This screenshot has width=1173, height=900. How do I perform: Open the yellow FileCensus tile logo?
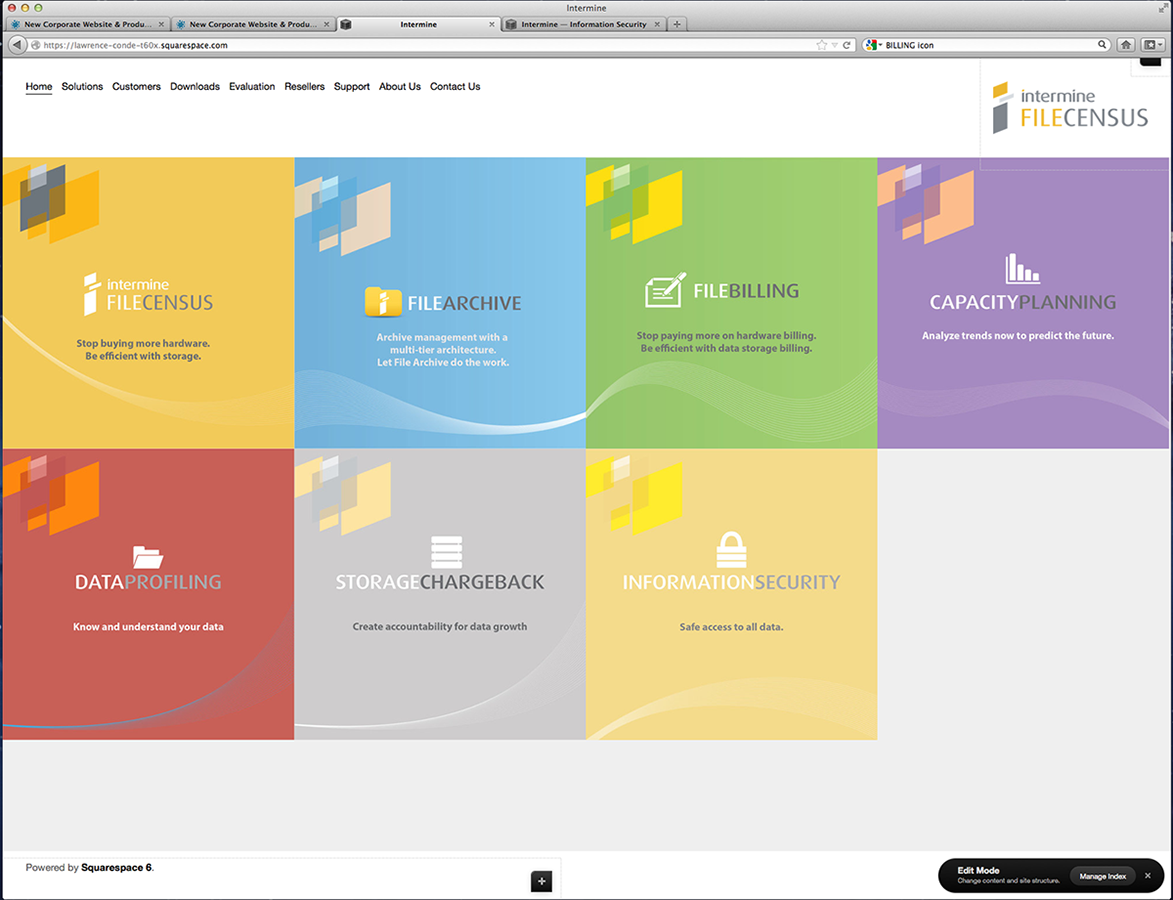[x=148, y=293]
